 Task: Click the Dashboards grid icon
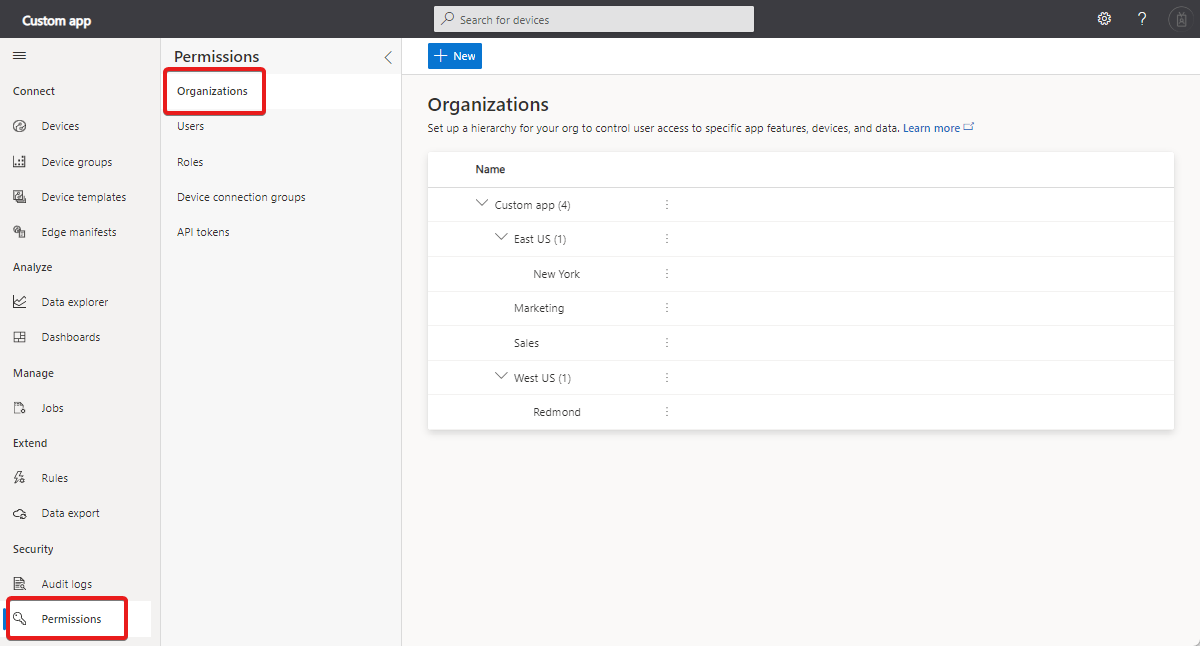point(19,337)
